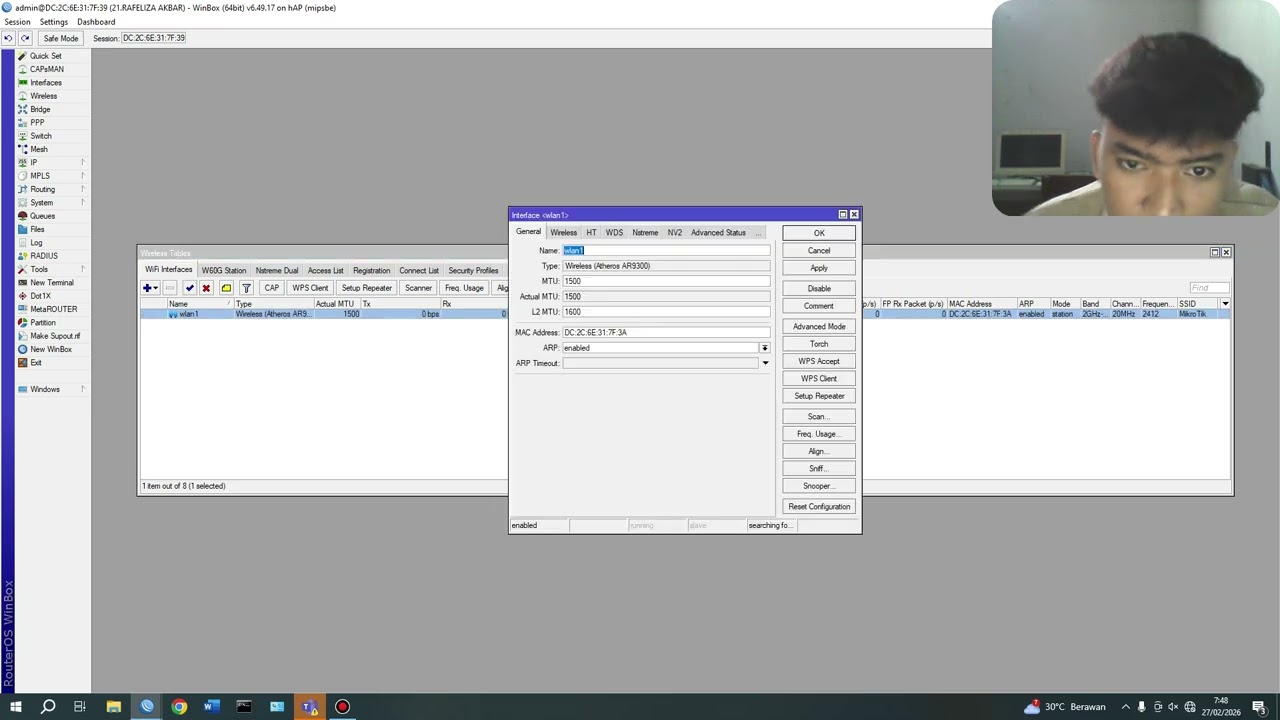Open the Mesh menu
This screenshot has height=720, width=1280.
click(39, 149)
